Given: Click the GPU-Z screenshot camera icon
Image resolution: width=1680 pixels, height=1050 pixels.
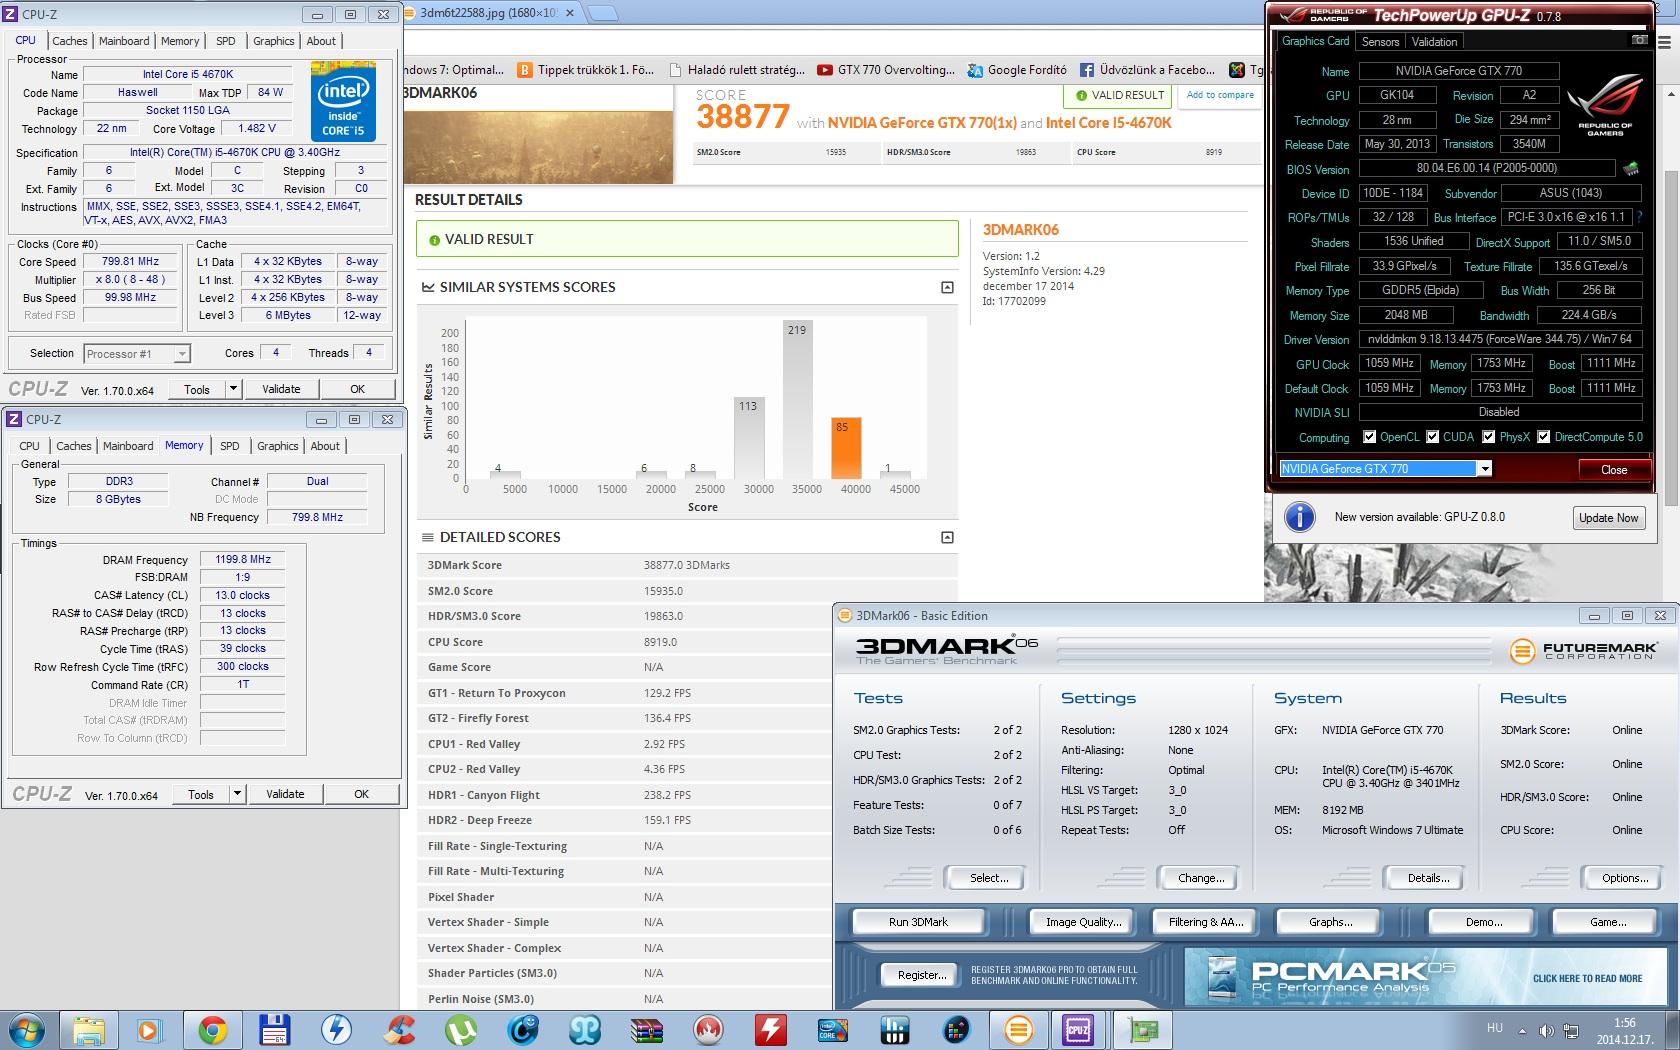Looking at the screenshot, I should tap(1638, 40).
